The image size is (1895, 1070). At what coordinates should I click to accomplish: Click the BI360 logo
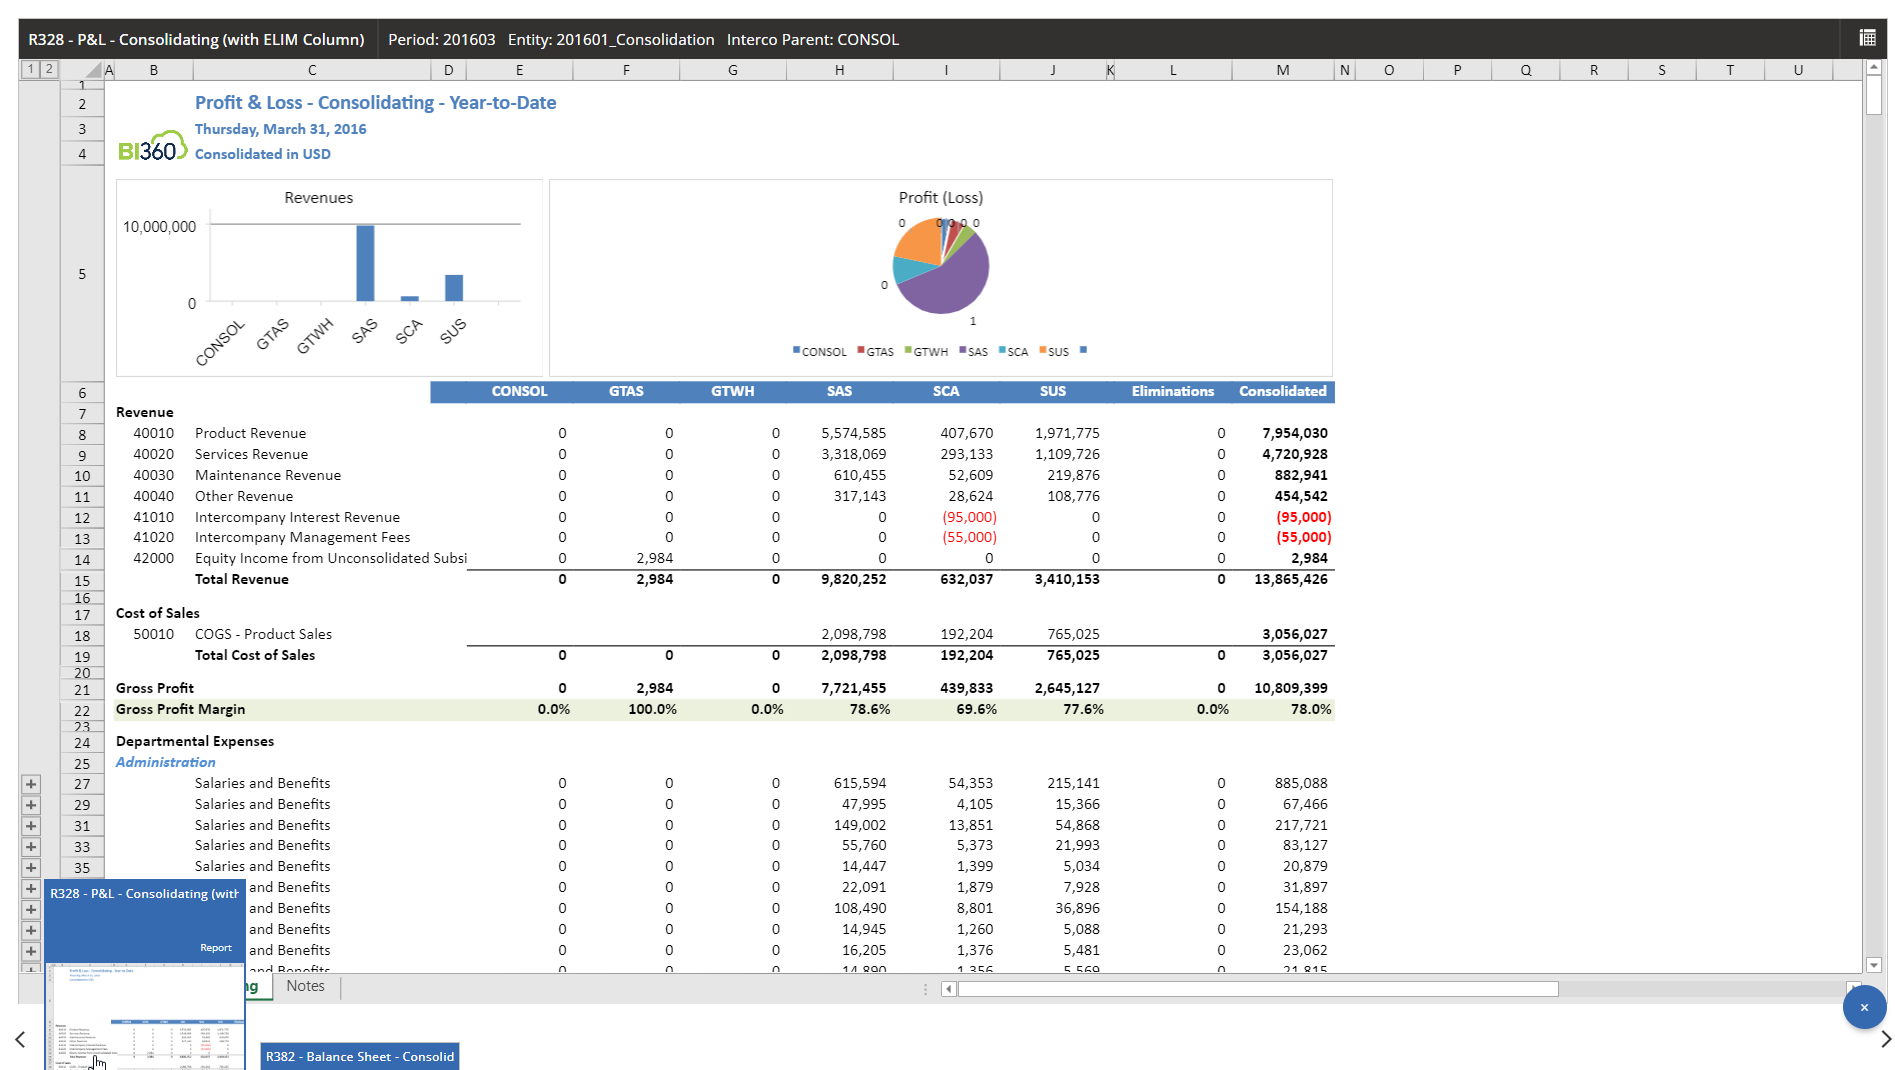click(152, 148)
